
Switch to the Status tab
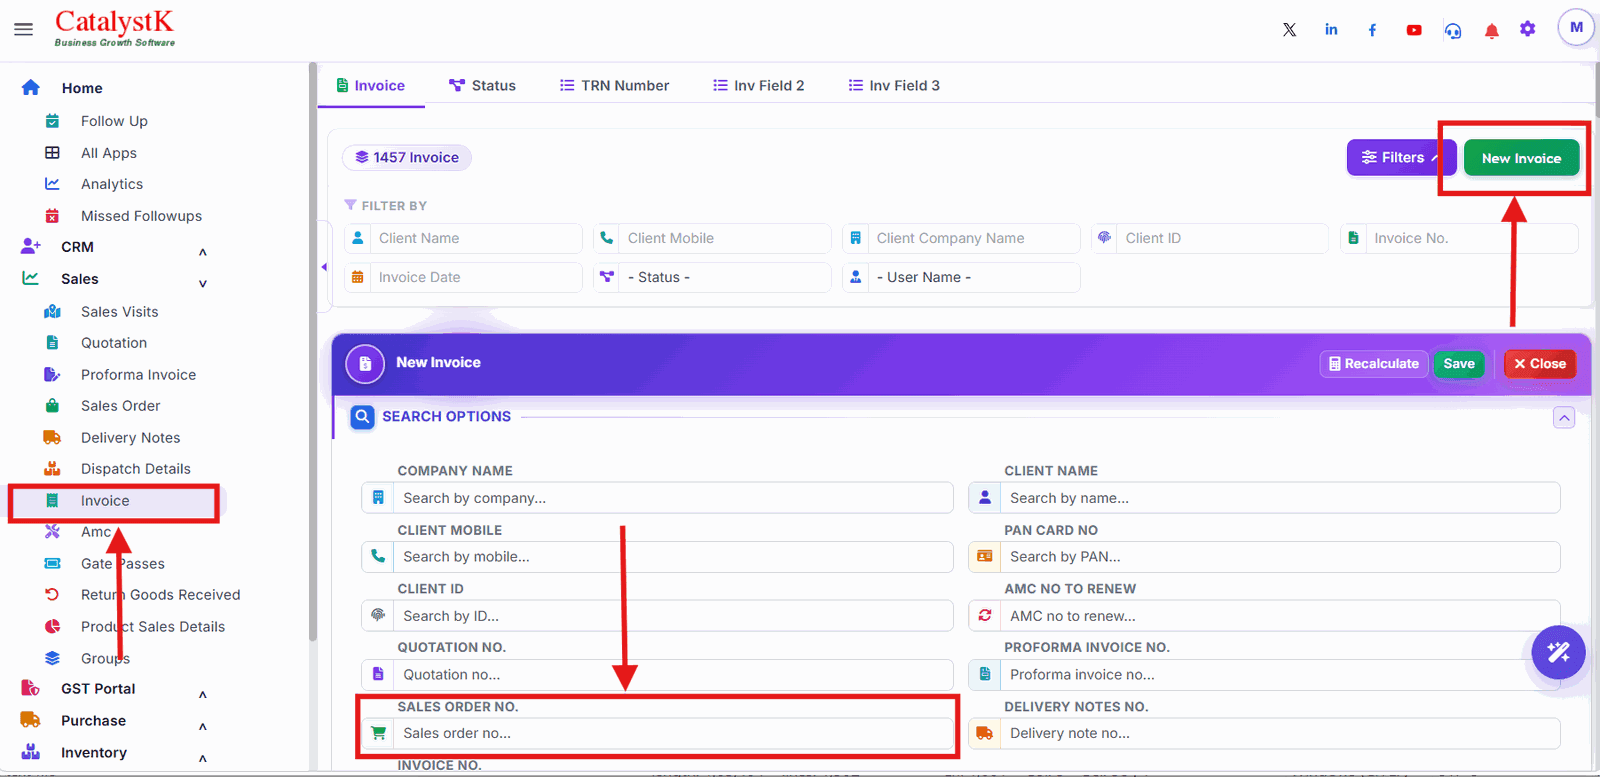point(482,86)
